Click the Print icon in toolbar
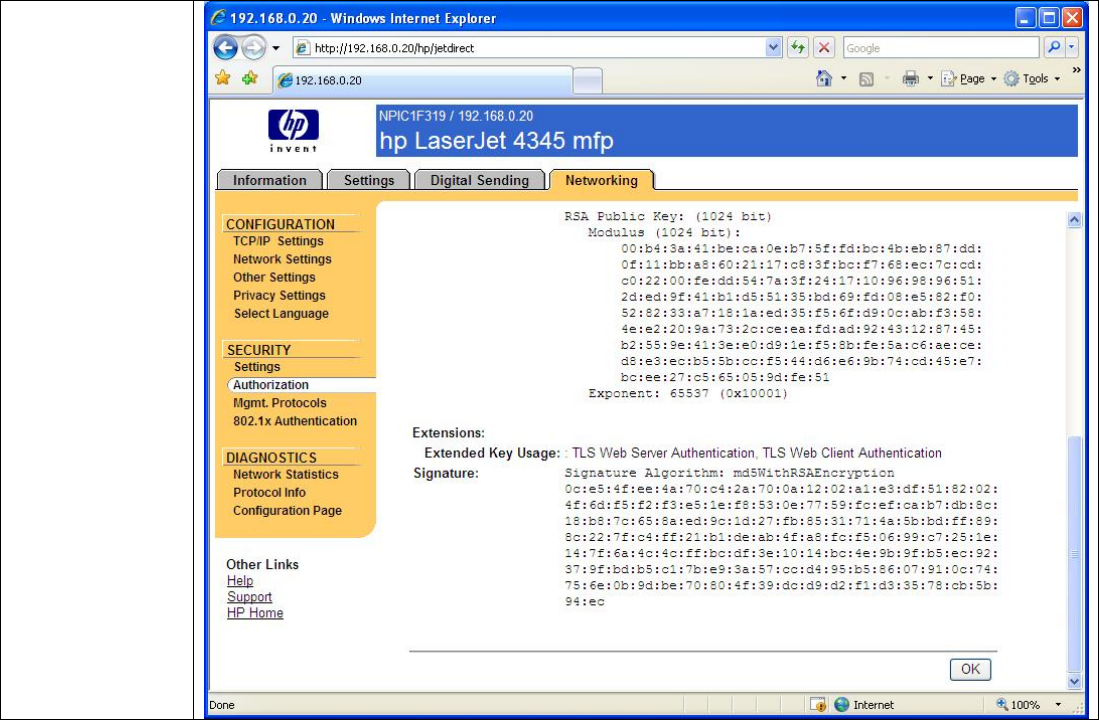 point(910,79)
